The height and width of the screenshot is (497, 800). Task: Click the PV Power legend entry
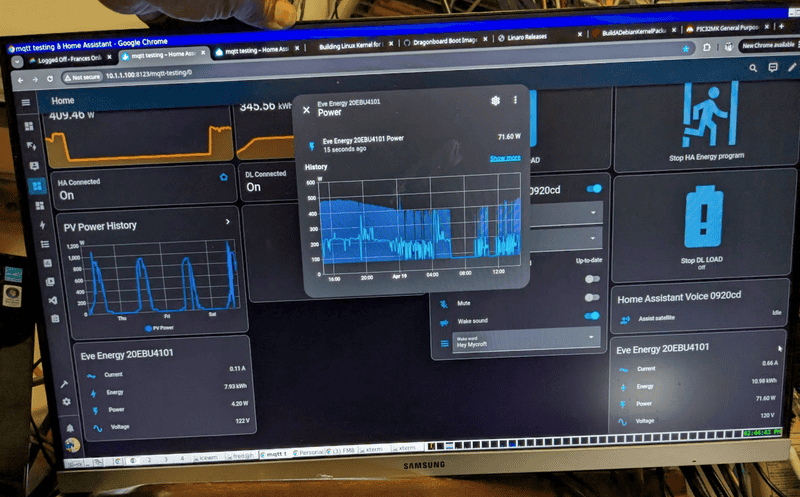pyautogui.click(x=159, y=328)
